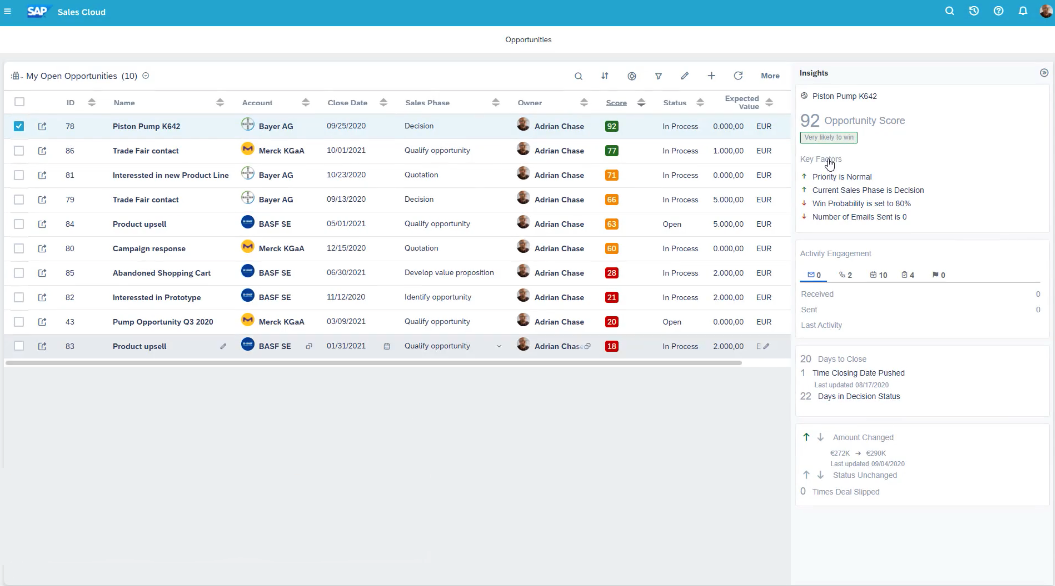The height and width of the screenshot is (586, 1055).
Task: Sort by the Sales Phase column arrows
Action: (x=495, y=102)
